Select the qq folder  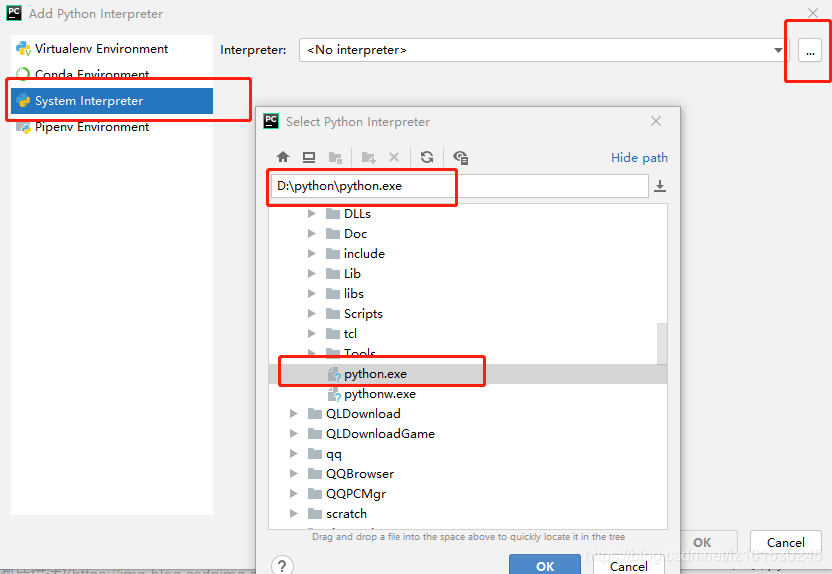(x=468, y=454)
